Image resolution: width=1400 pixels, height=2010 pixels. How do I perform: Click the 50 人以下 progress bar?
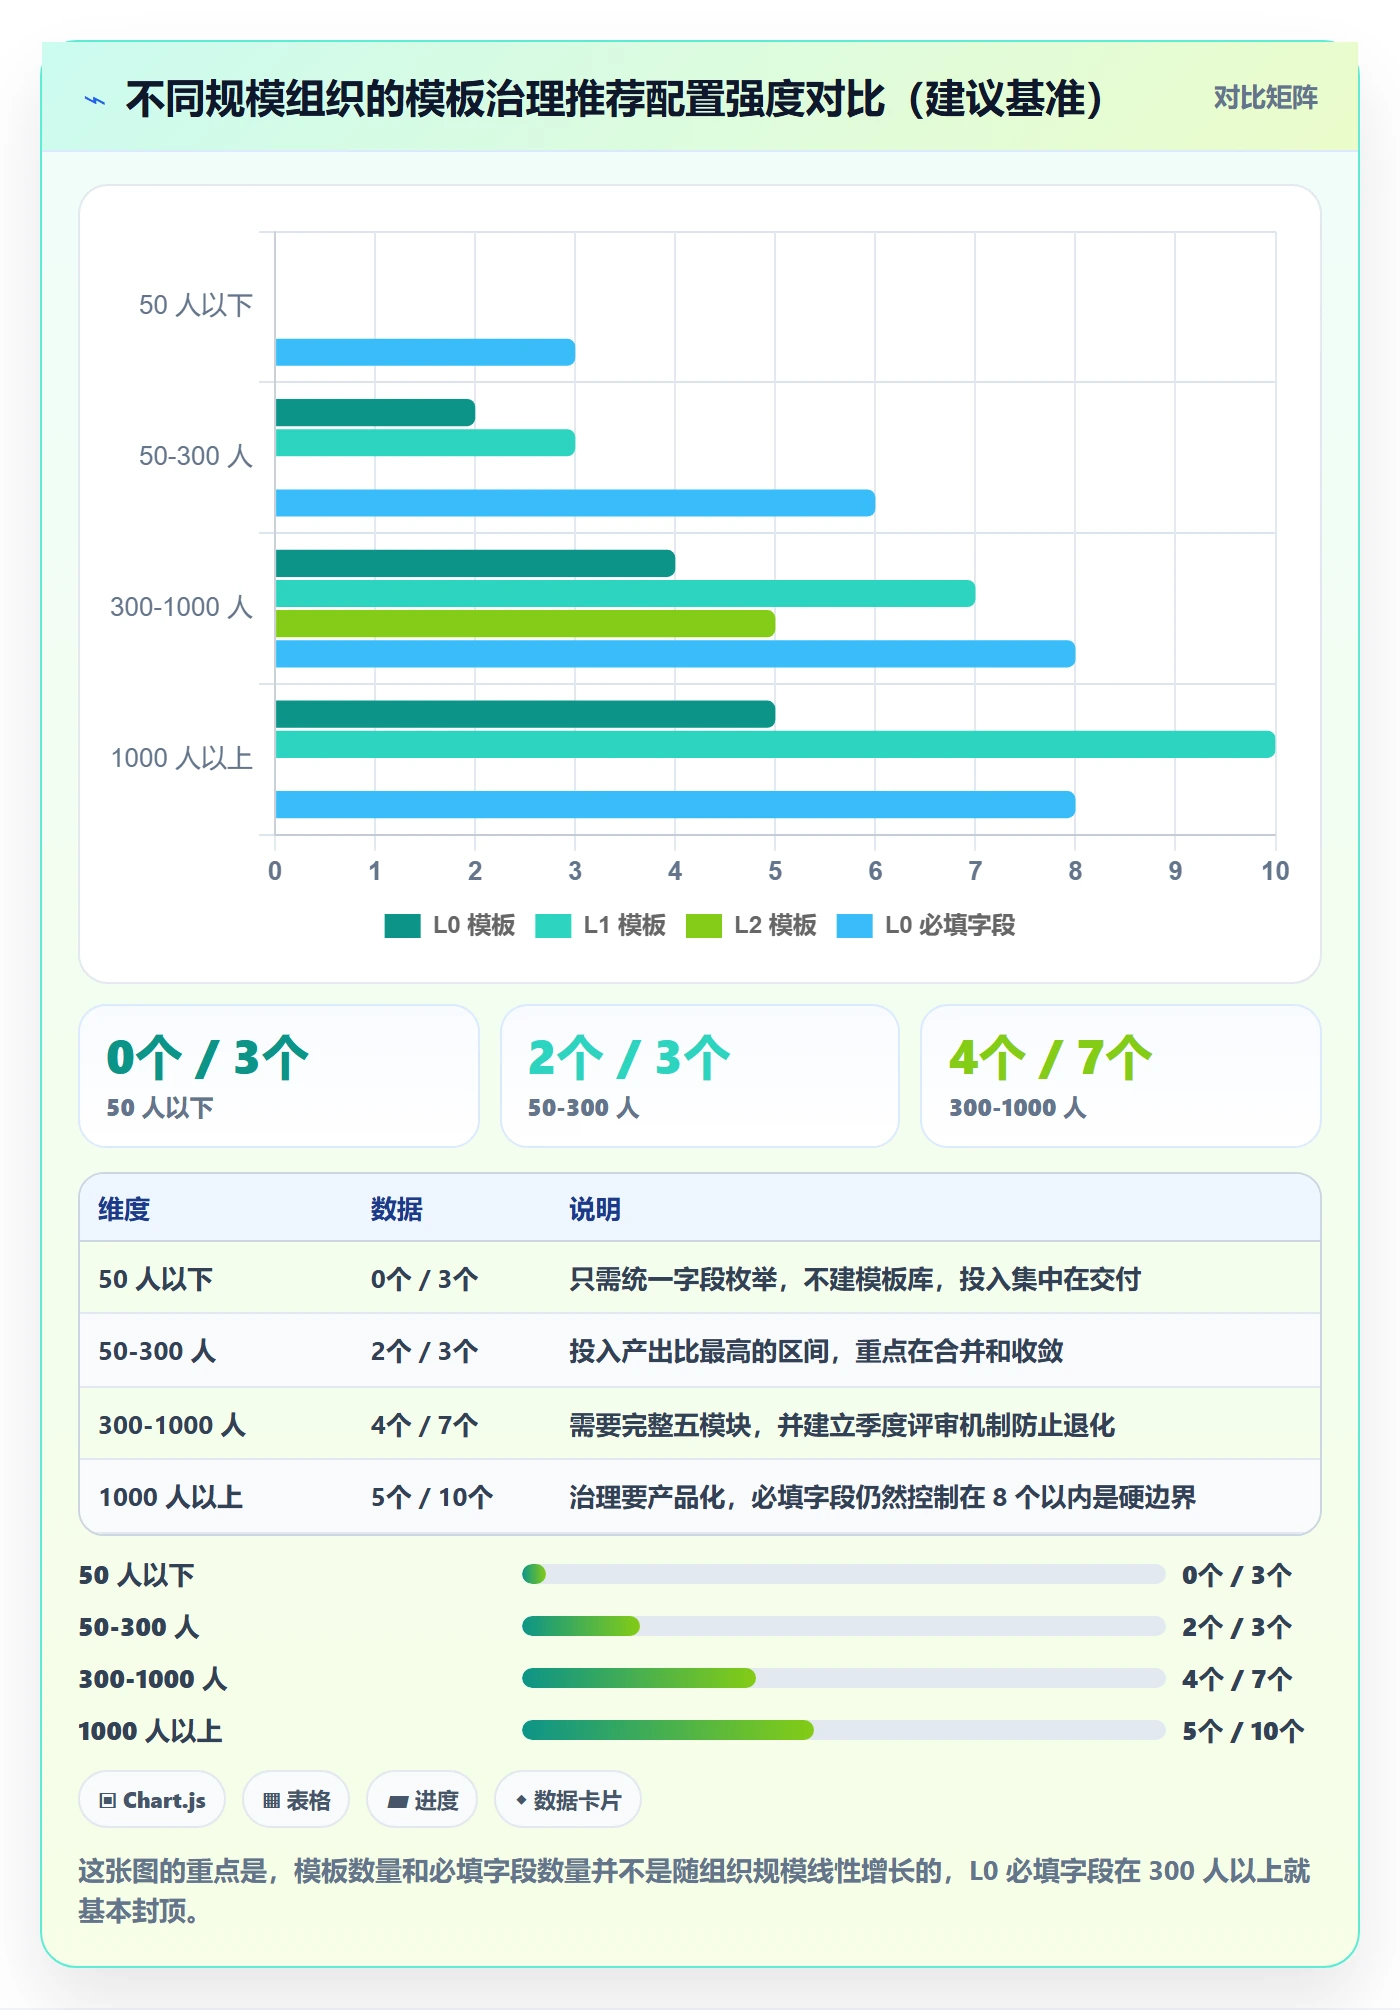coord(843,1574)
